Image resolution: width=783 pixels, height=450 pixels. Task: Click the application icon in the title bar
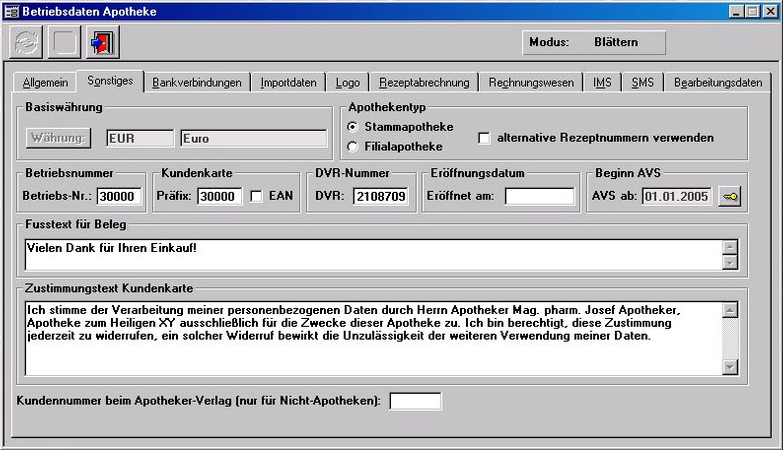point(10,10)
